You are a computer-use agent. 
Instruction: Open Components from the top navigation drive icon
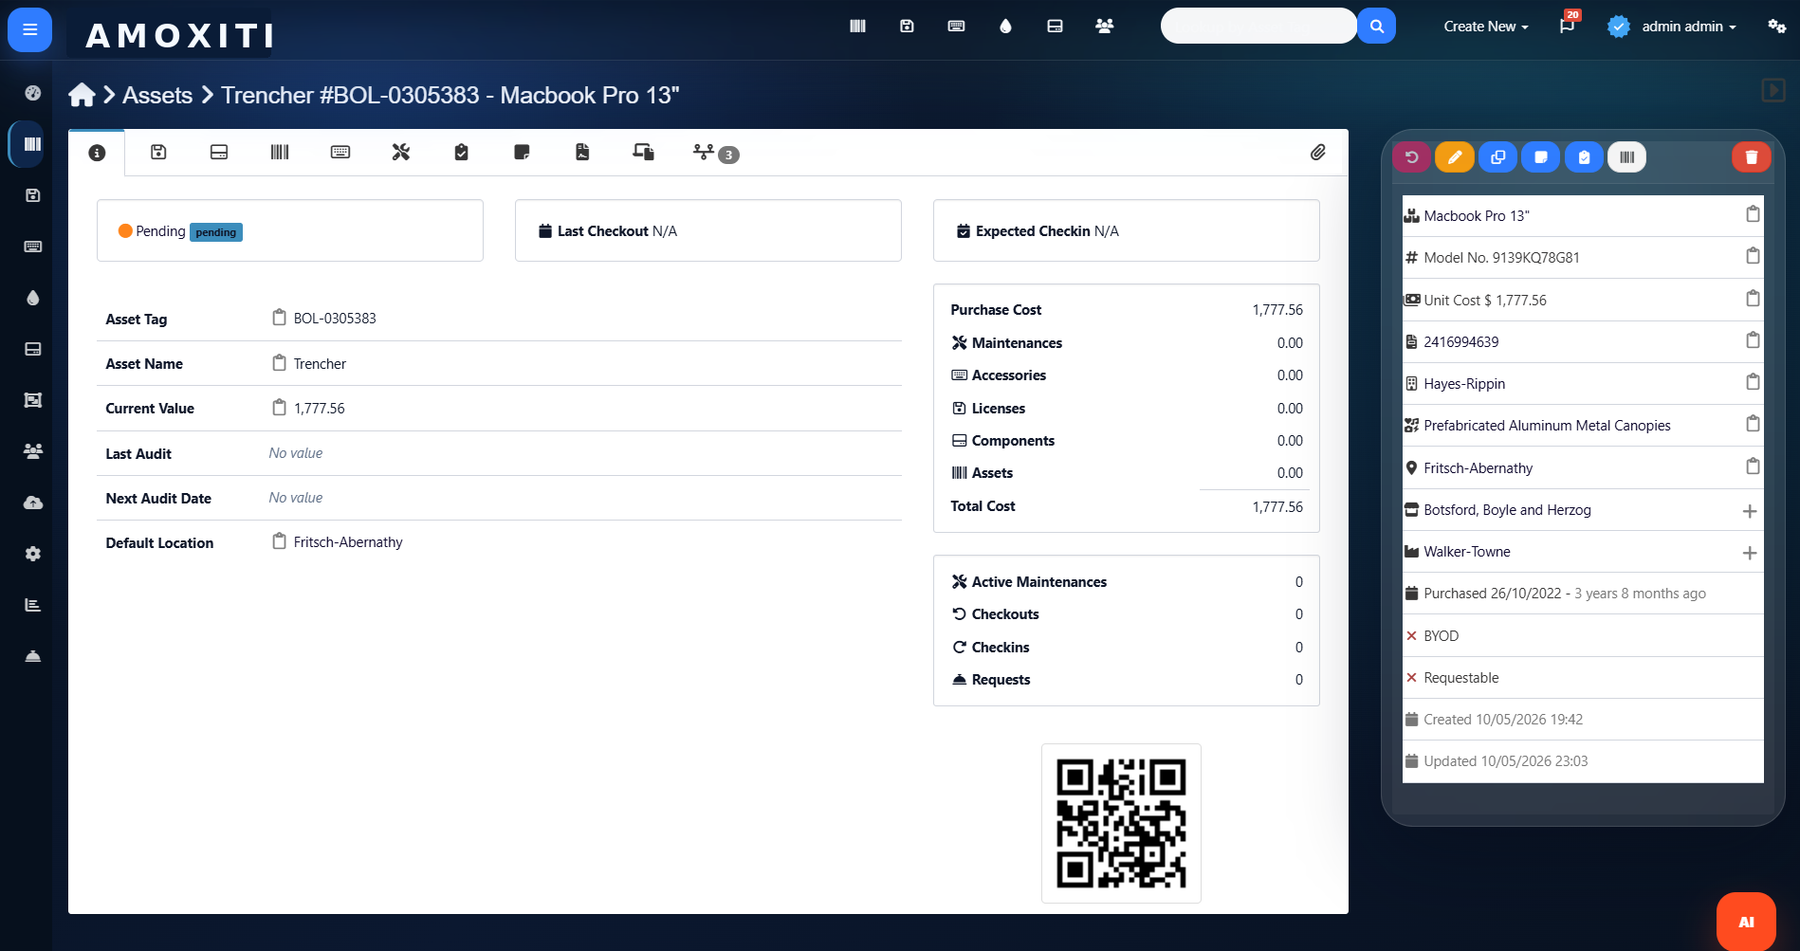[x=1055, y=26]
